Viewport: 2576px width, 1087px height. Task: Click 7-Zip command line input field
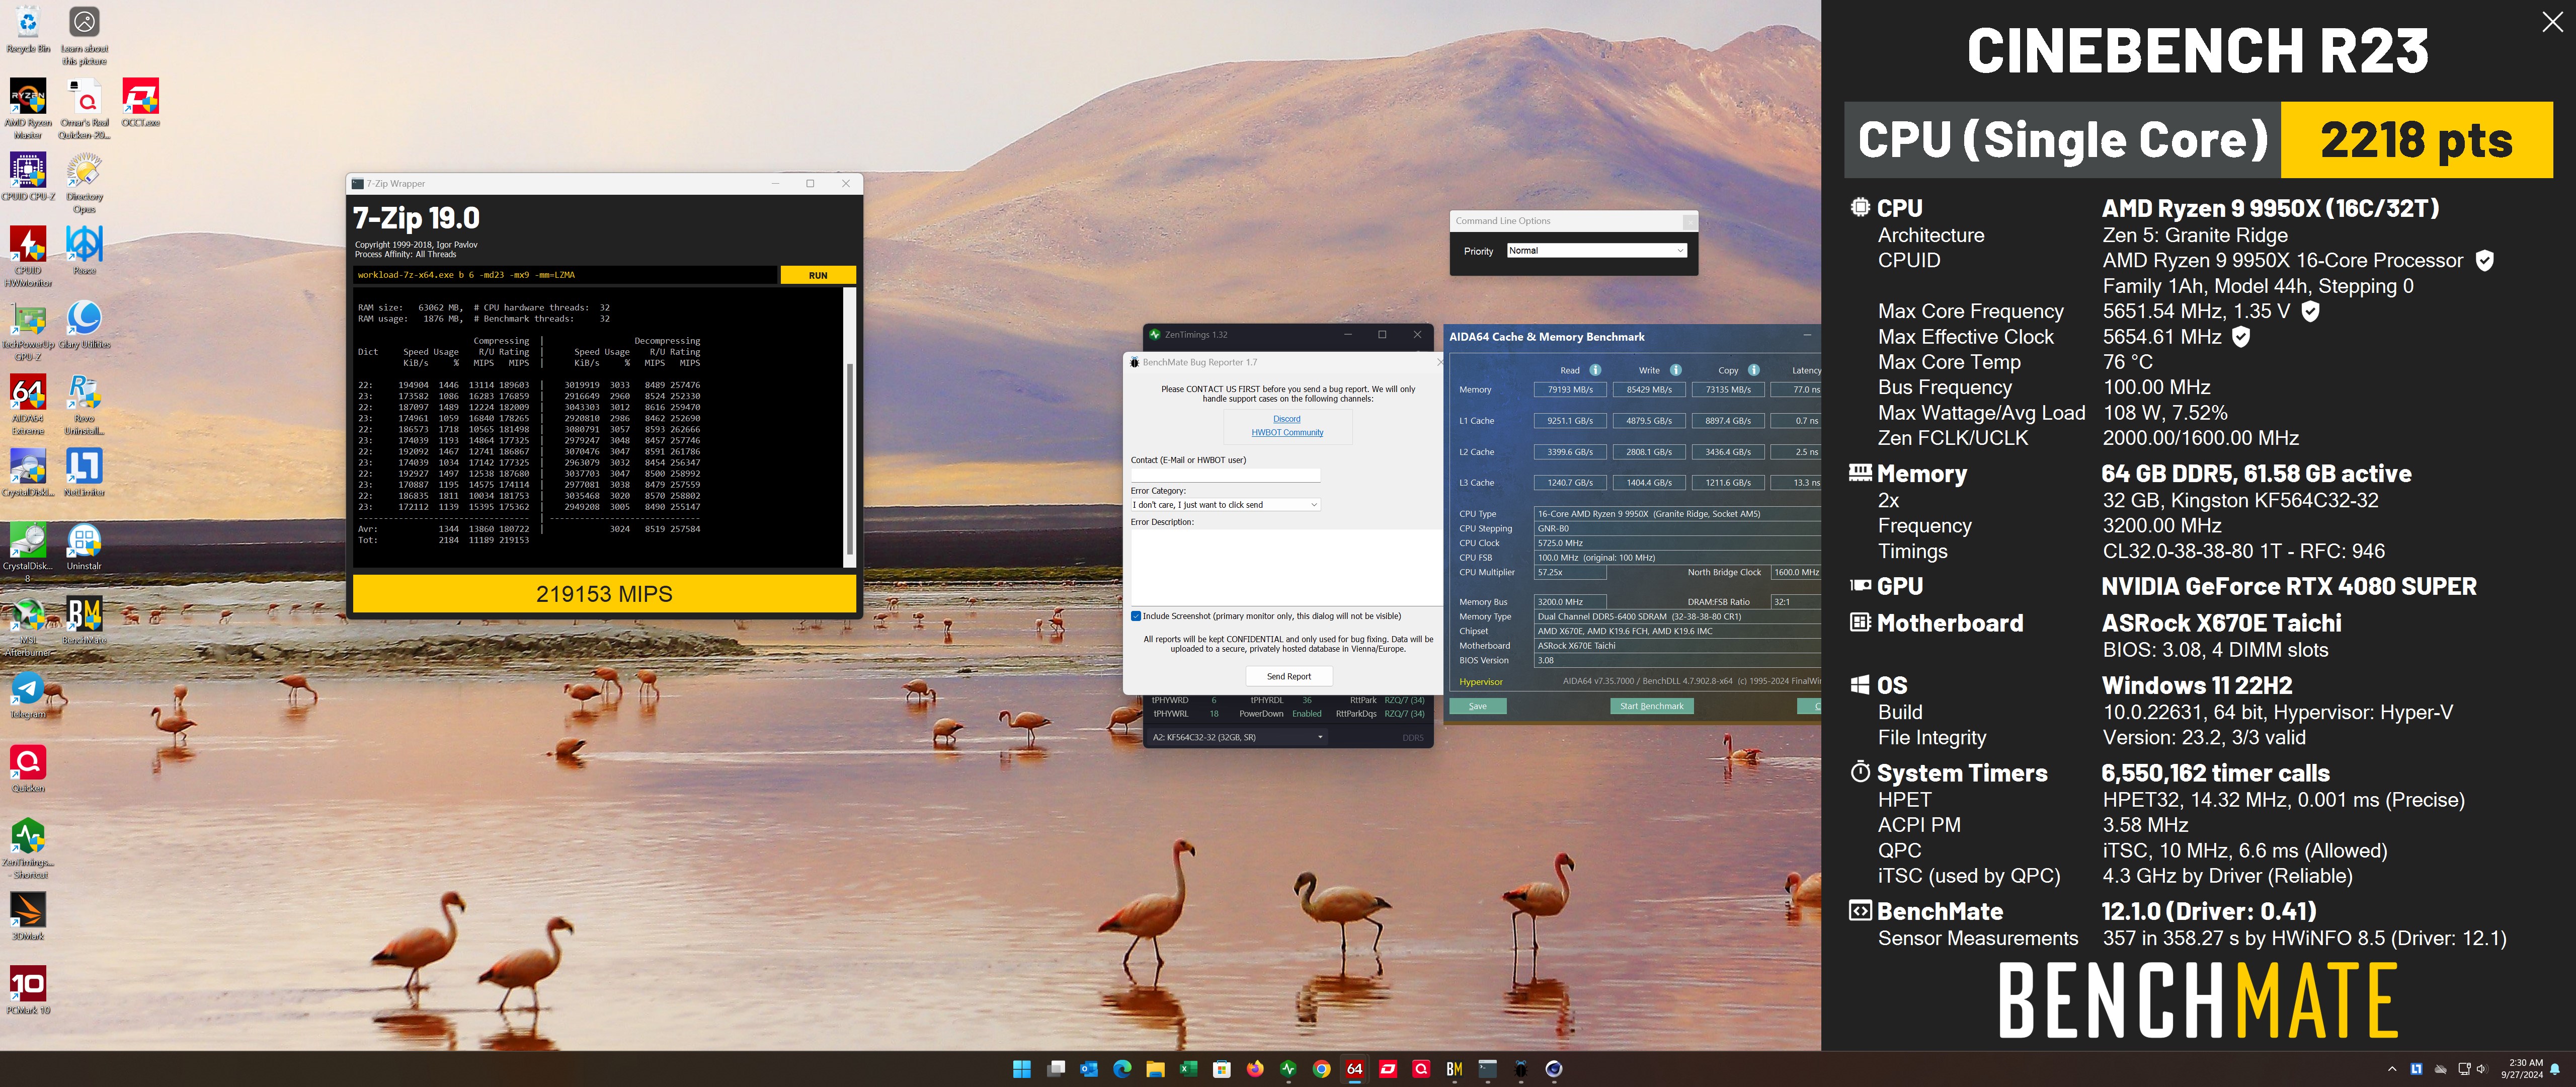click(x=565, y=275)
